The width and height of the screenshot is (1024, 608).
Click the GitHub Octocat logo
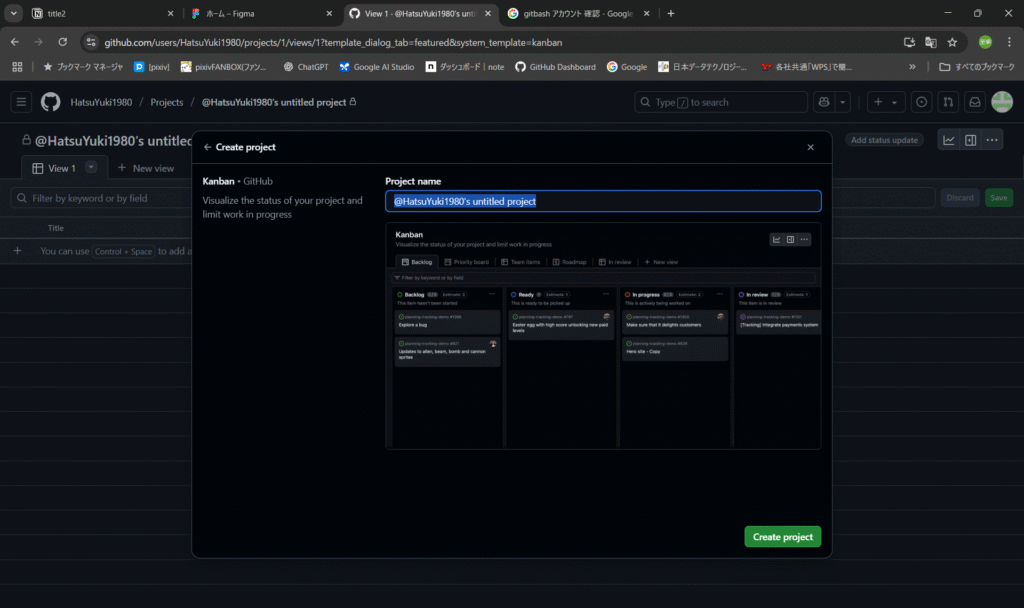click(50, 102)
